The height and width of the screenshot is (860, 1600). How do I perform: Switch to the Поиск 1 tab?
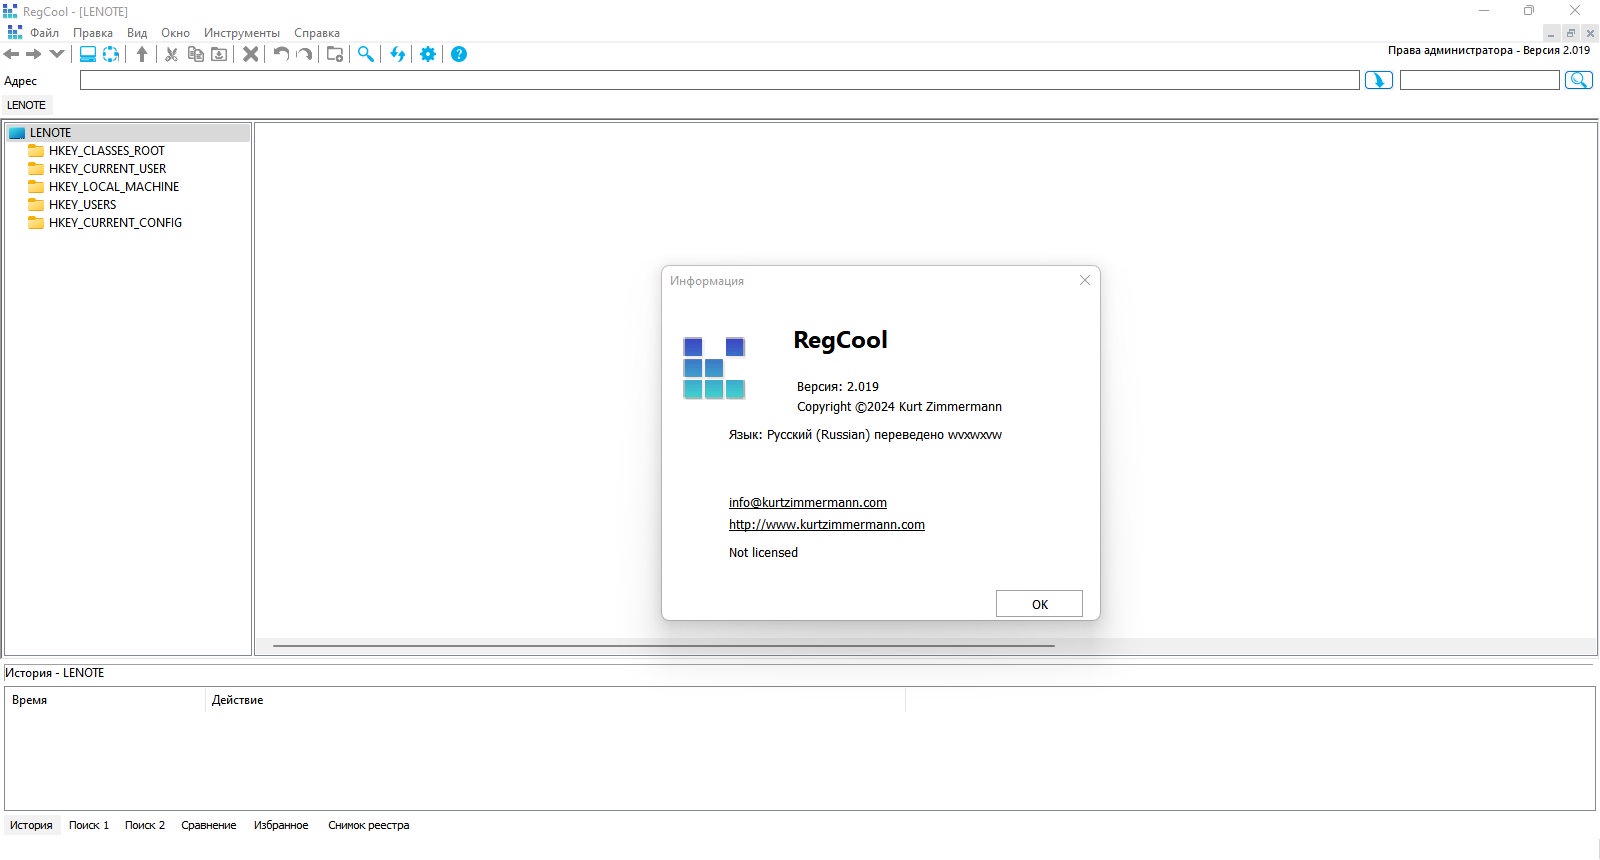click(x=89, y=825)
